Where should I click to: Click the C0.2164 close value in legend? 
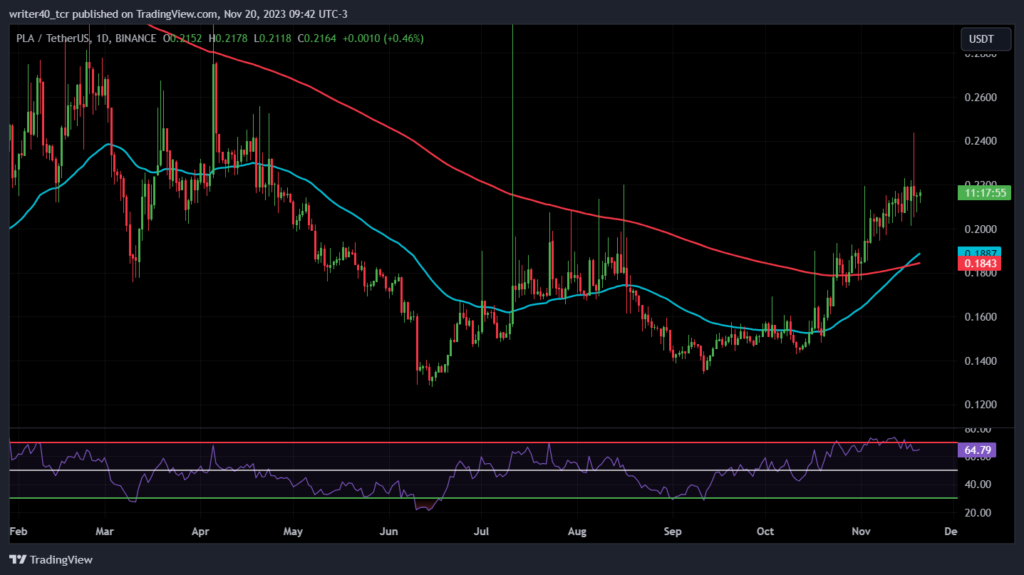pyautogui.click(x=317, y=39)
